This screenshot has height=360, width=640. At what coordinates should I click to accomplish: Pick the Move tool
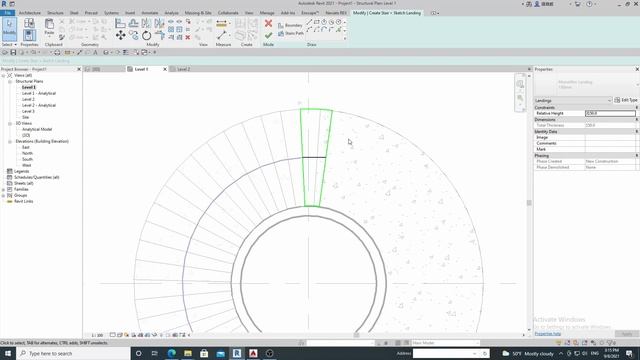(120, 36)
